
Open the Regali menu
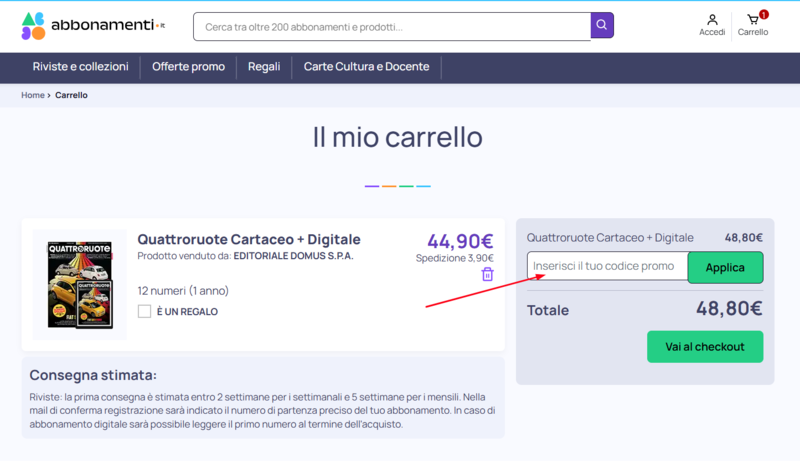coord(264,67)
